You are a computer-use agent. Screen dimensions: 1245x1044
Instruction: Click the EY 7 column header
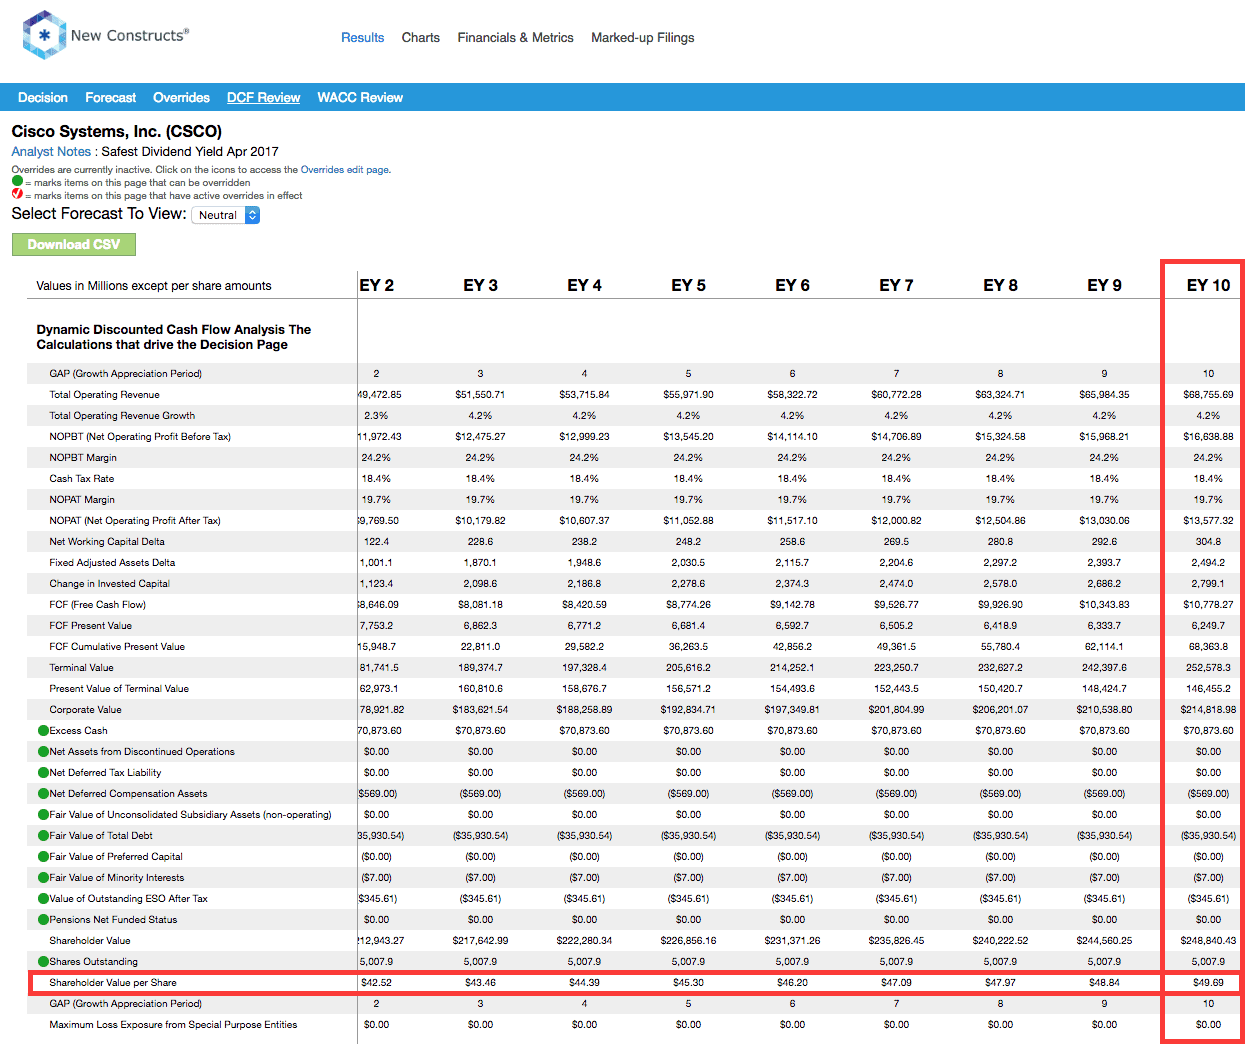(x=897, y=286)
